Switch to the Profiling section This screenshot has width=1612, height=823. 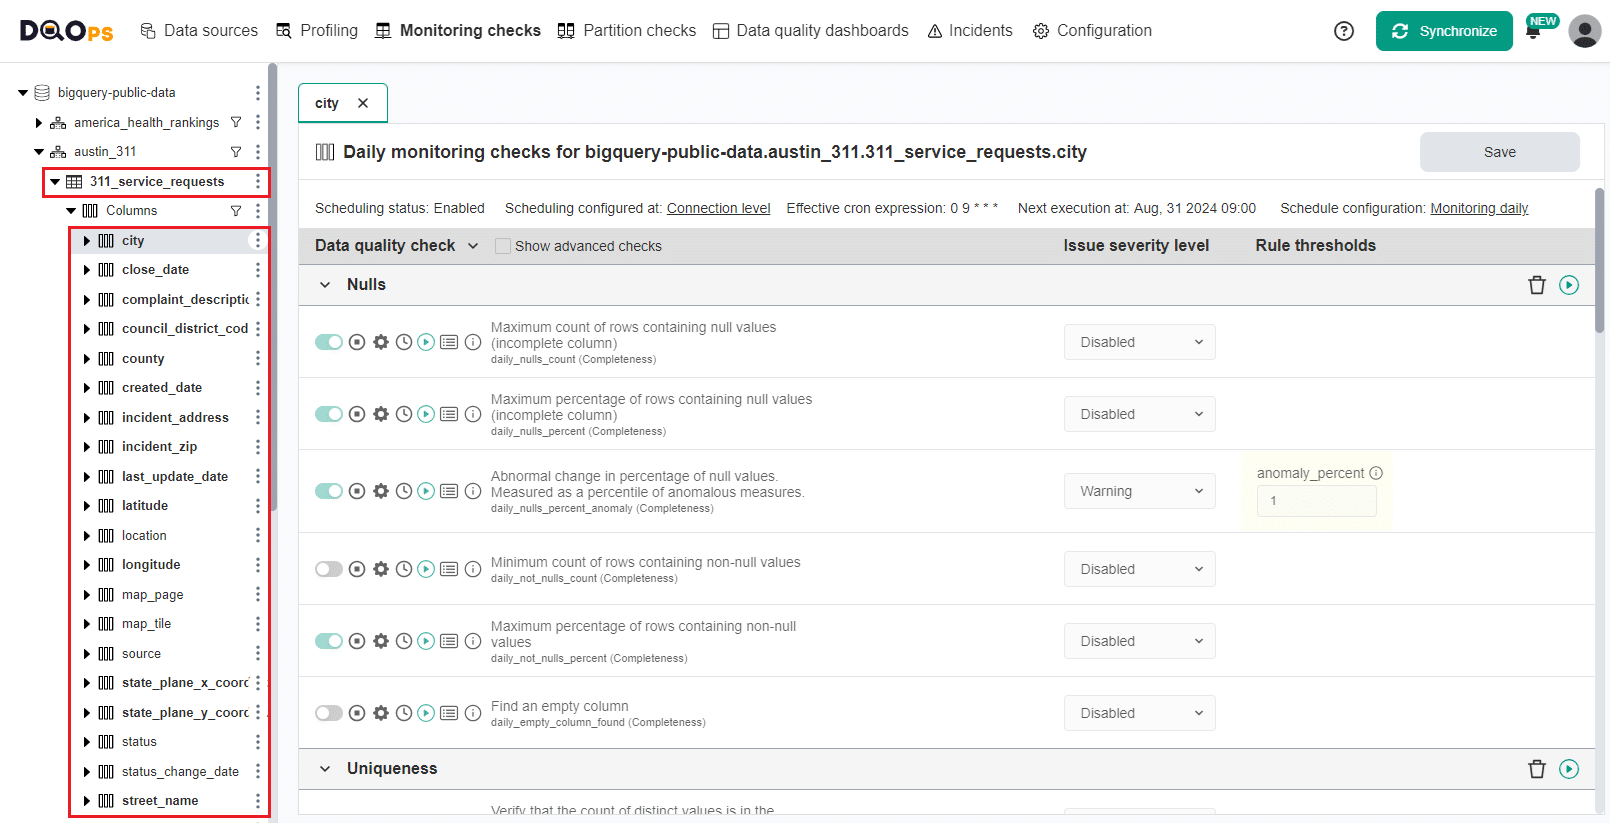[317, 31]
